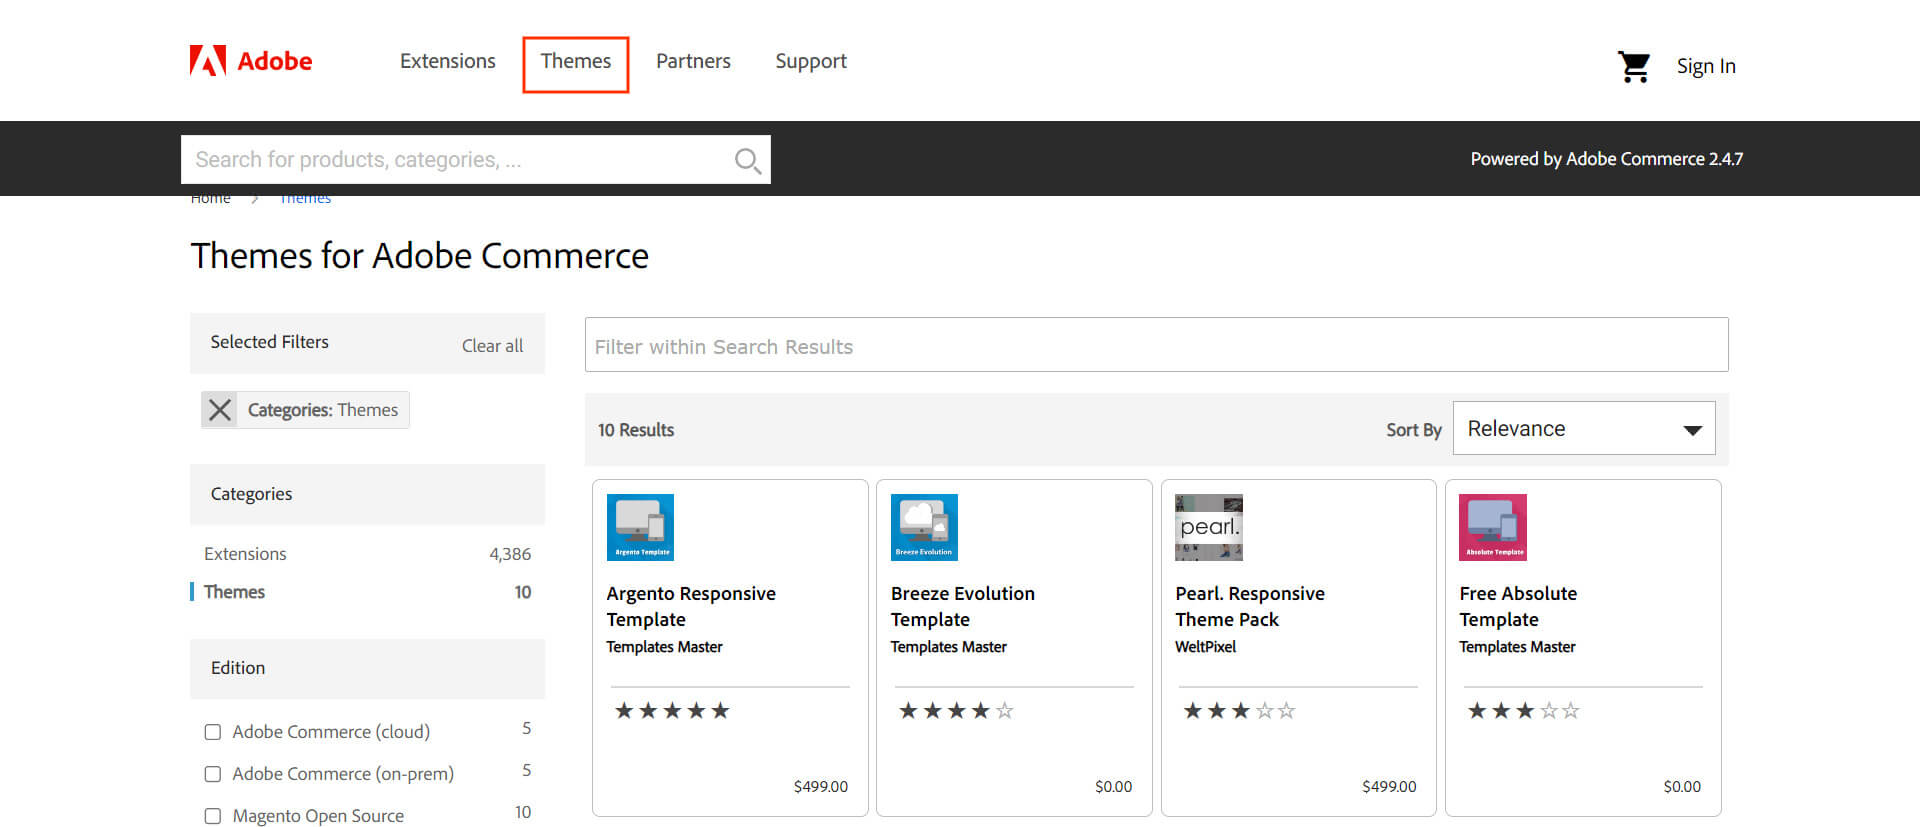Screen dimensions: 1920x827
Task: Click WeltPixel vendor name
Action: [x=1206, y=647]
